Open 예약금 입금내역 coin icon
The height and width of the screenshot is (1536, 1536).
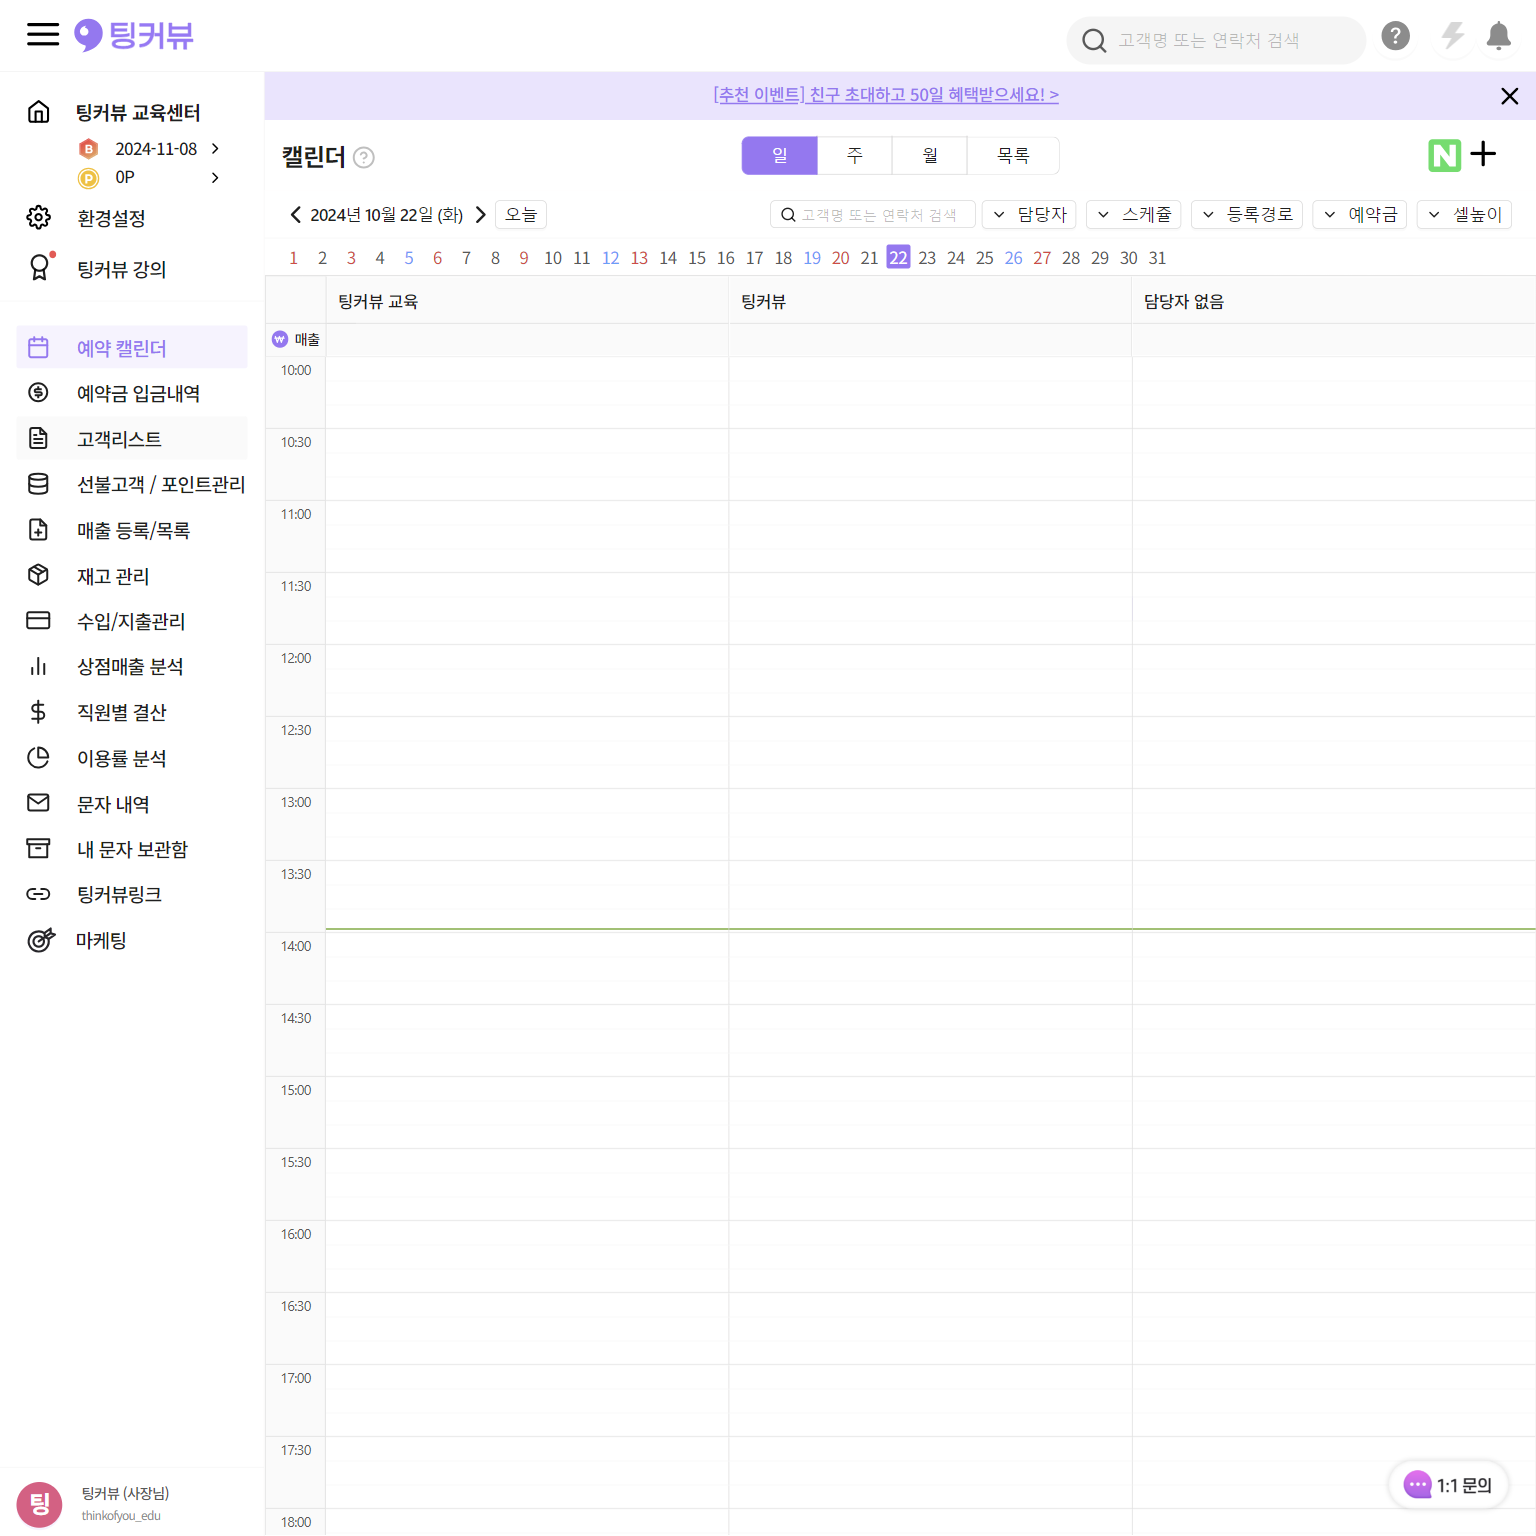click(x=39, y=392)
